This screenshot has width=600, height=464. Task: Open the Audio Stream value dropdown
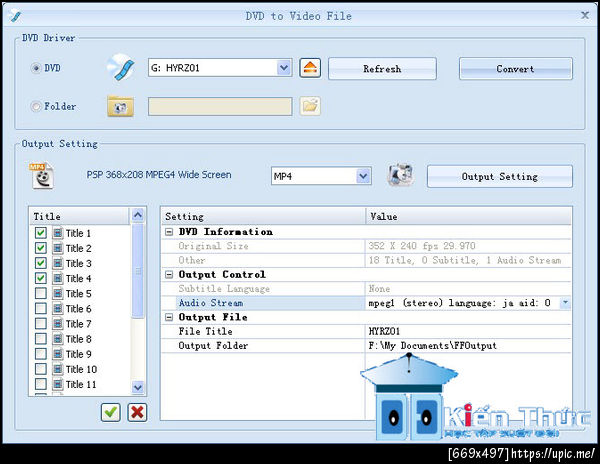[x=565, y=303]
